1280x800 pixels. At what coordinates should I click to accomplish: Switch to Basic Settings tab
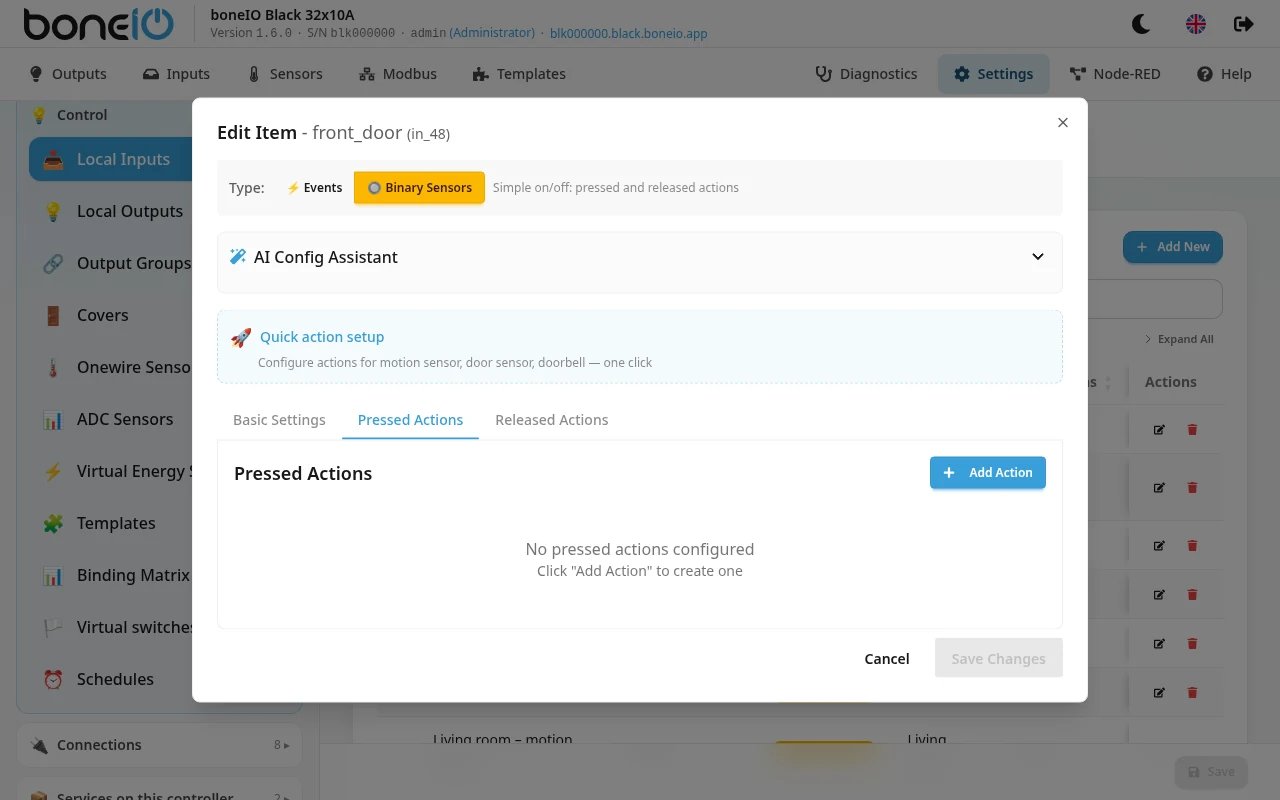[279, 420]
